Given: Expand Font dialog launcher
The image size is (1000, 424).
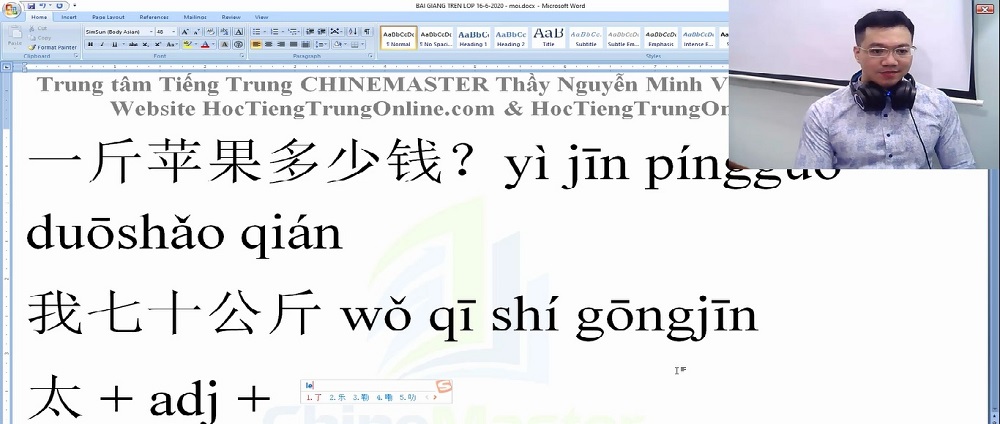Looking at the screenshot, I should coord(242,56).
